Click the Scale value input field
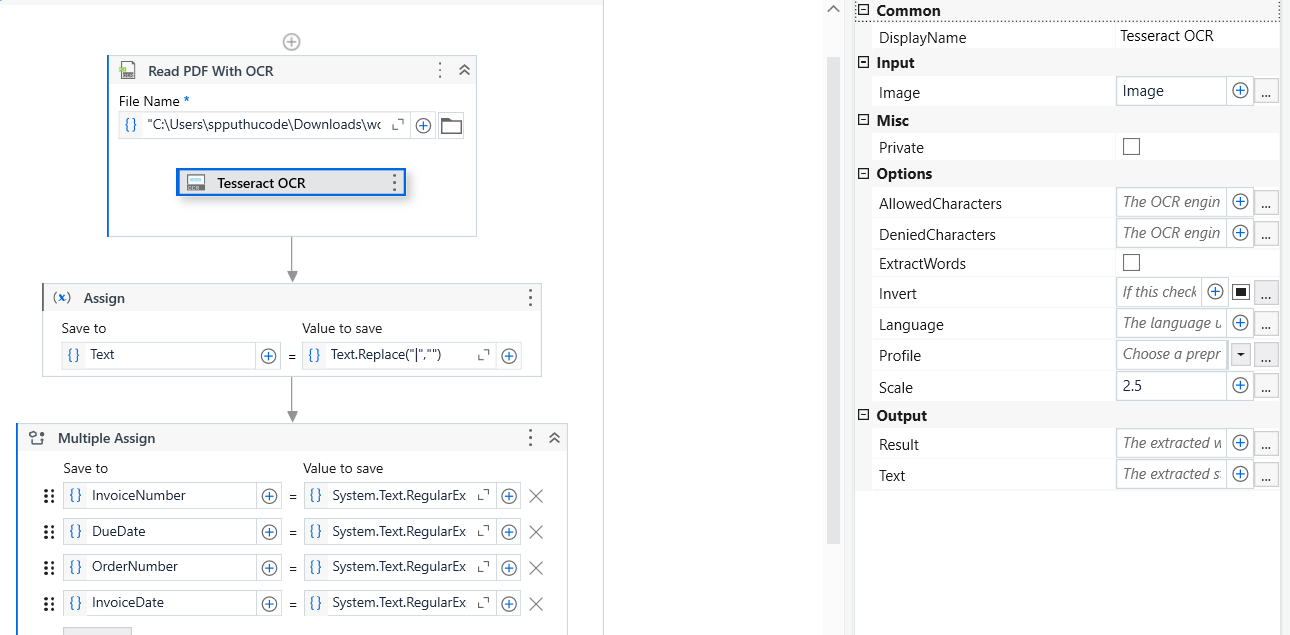Viewport: 1290px width, 635px height. tap(1170, 386)
